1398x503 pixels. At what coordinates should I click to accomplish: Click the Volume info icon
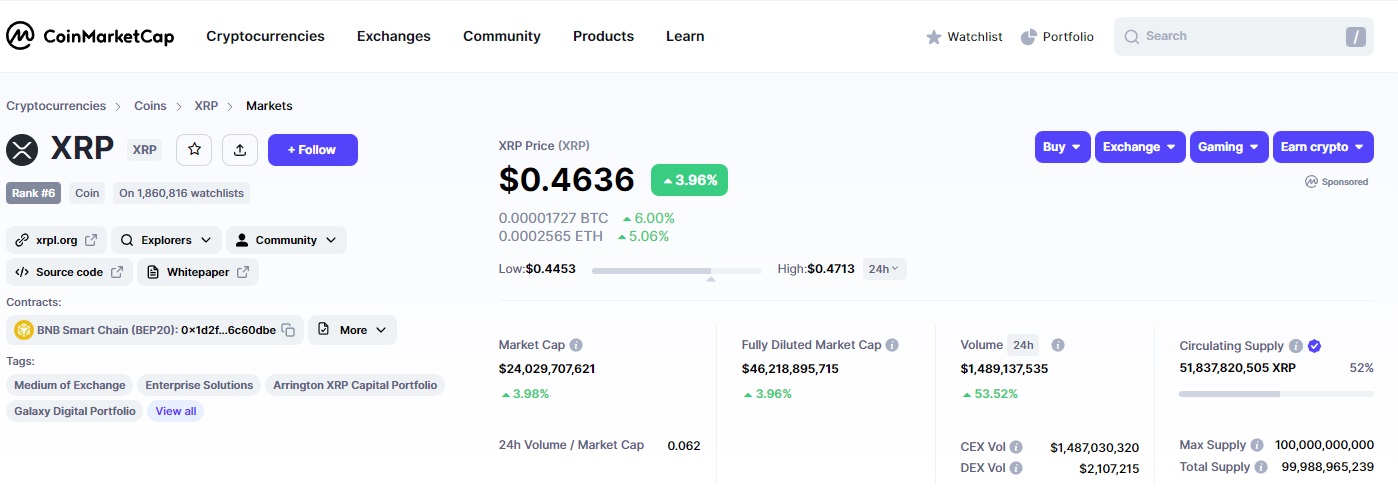tap(1057, 345)
